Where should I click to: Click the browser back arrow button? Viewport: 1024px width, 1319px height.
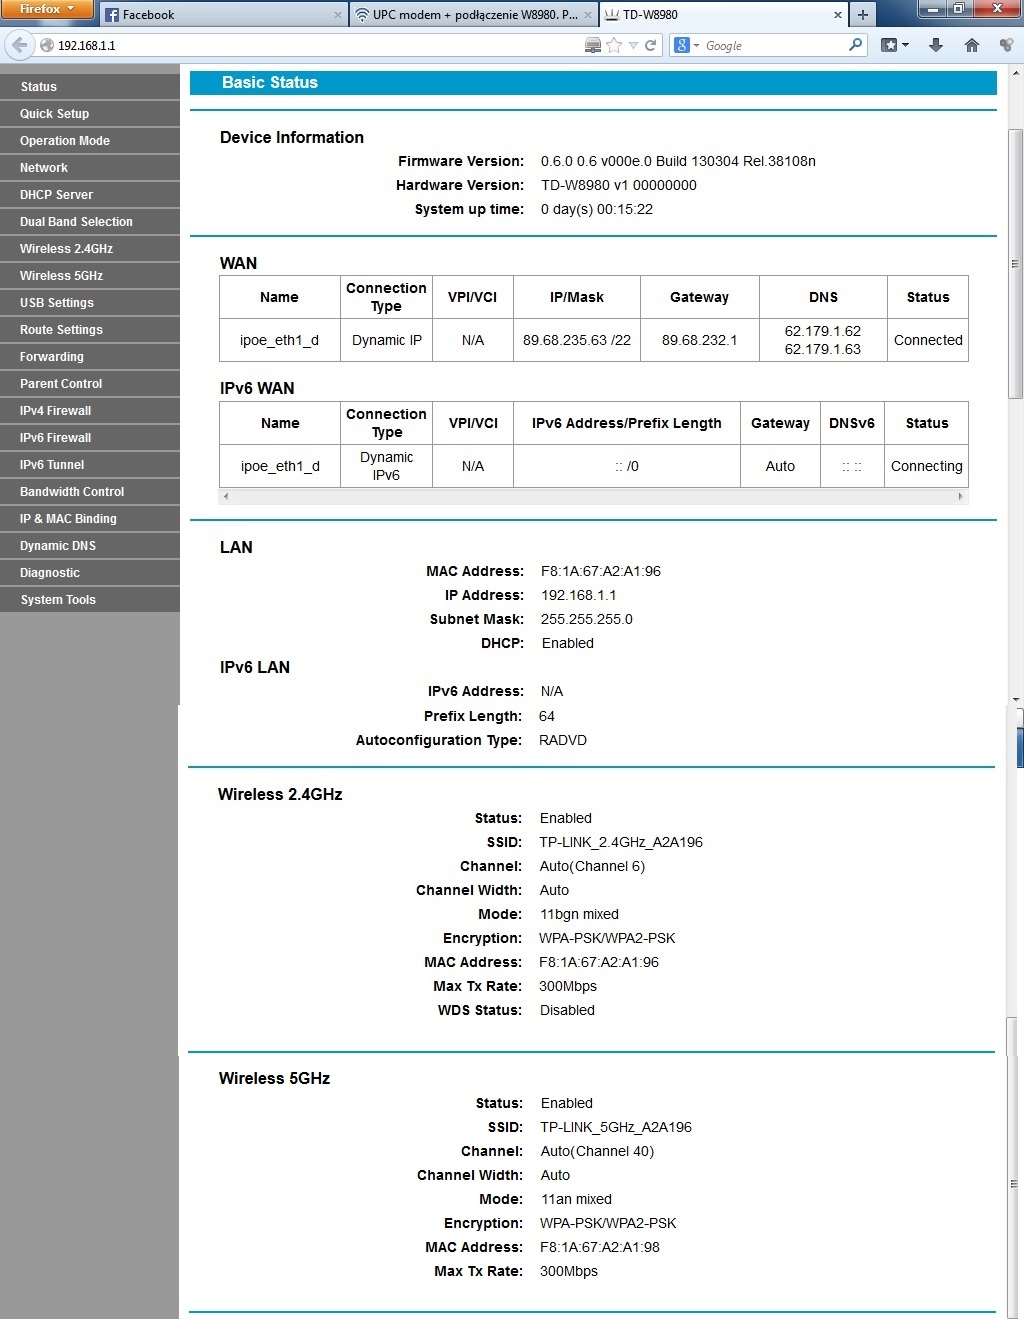pyautogui.click(x=19, y=45)
